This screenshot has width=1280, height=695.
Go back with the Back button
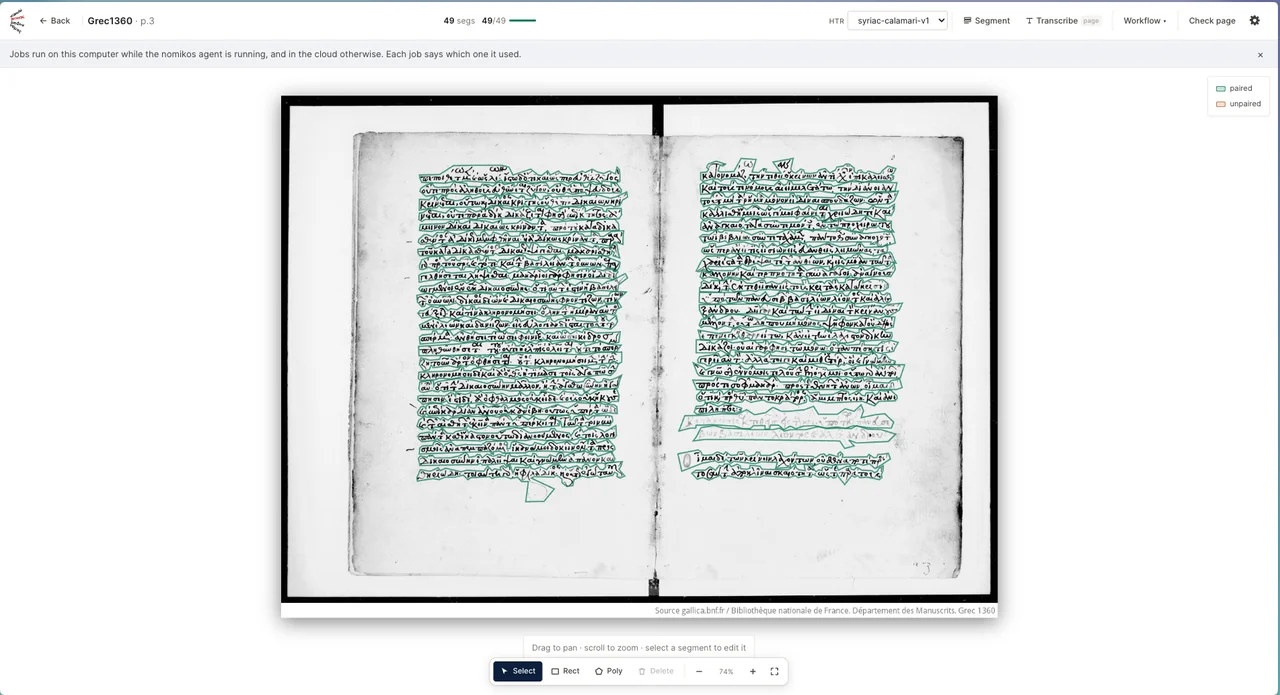point(55,21)
